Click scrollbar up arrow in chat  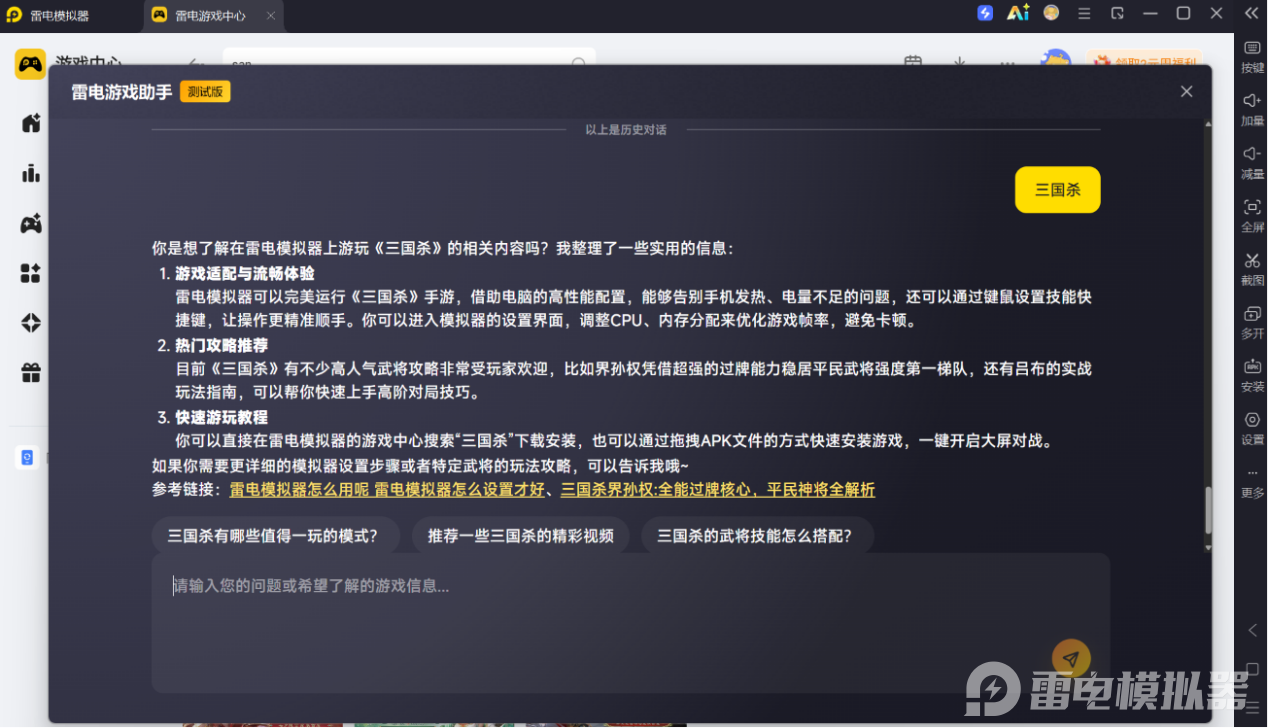click(1207, 124)
